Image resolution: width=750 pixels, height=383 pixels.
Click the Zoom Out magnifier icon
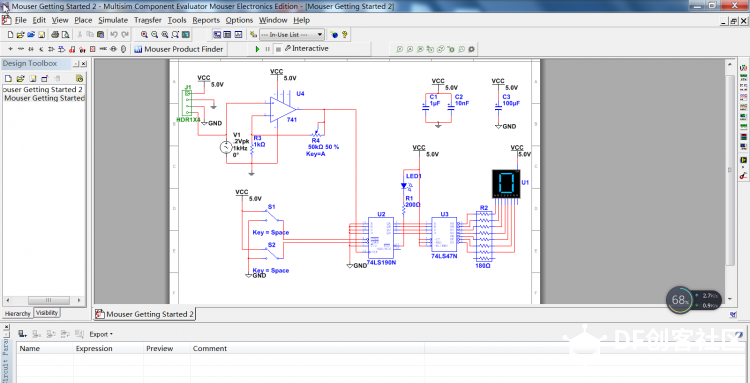(154, 34)
